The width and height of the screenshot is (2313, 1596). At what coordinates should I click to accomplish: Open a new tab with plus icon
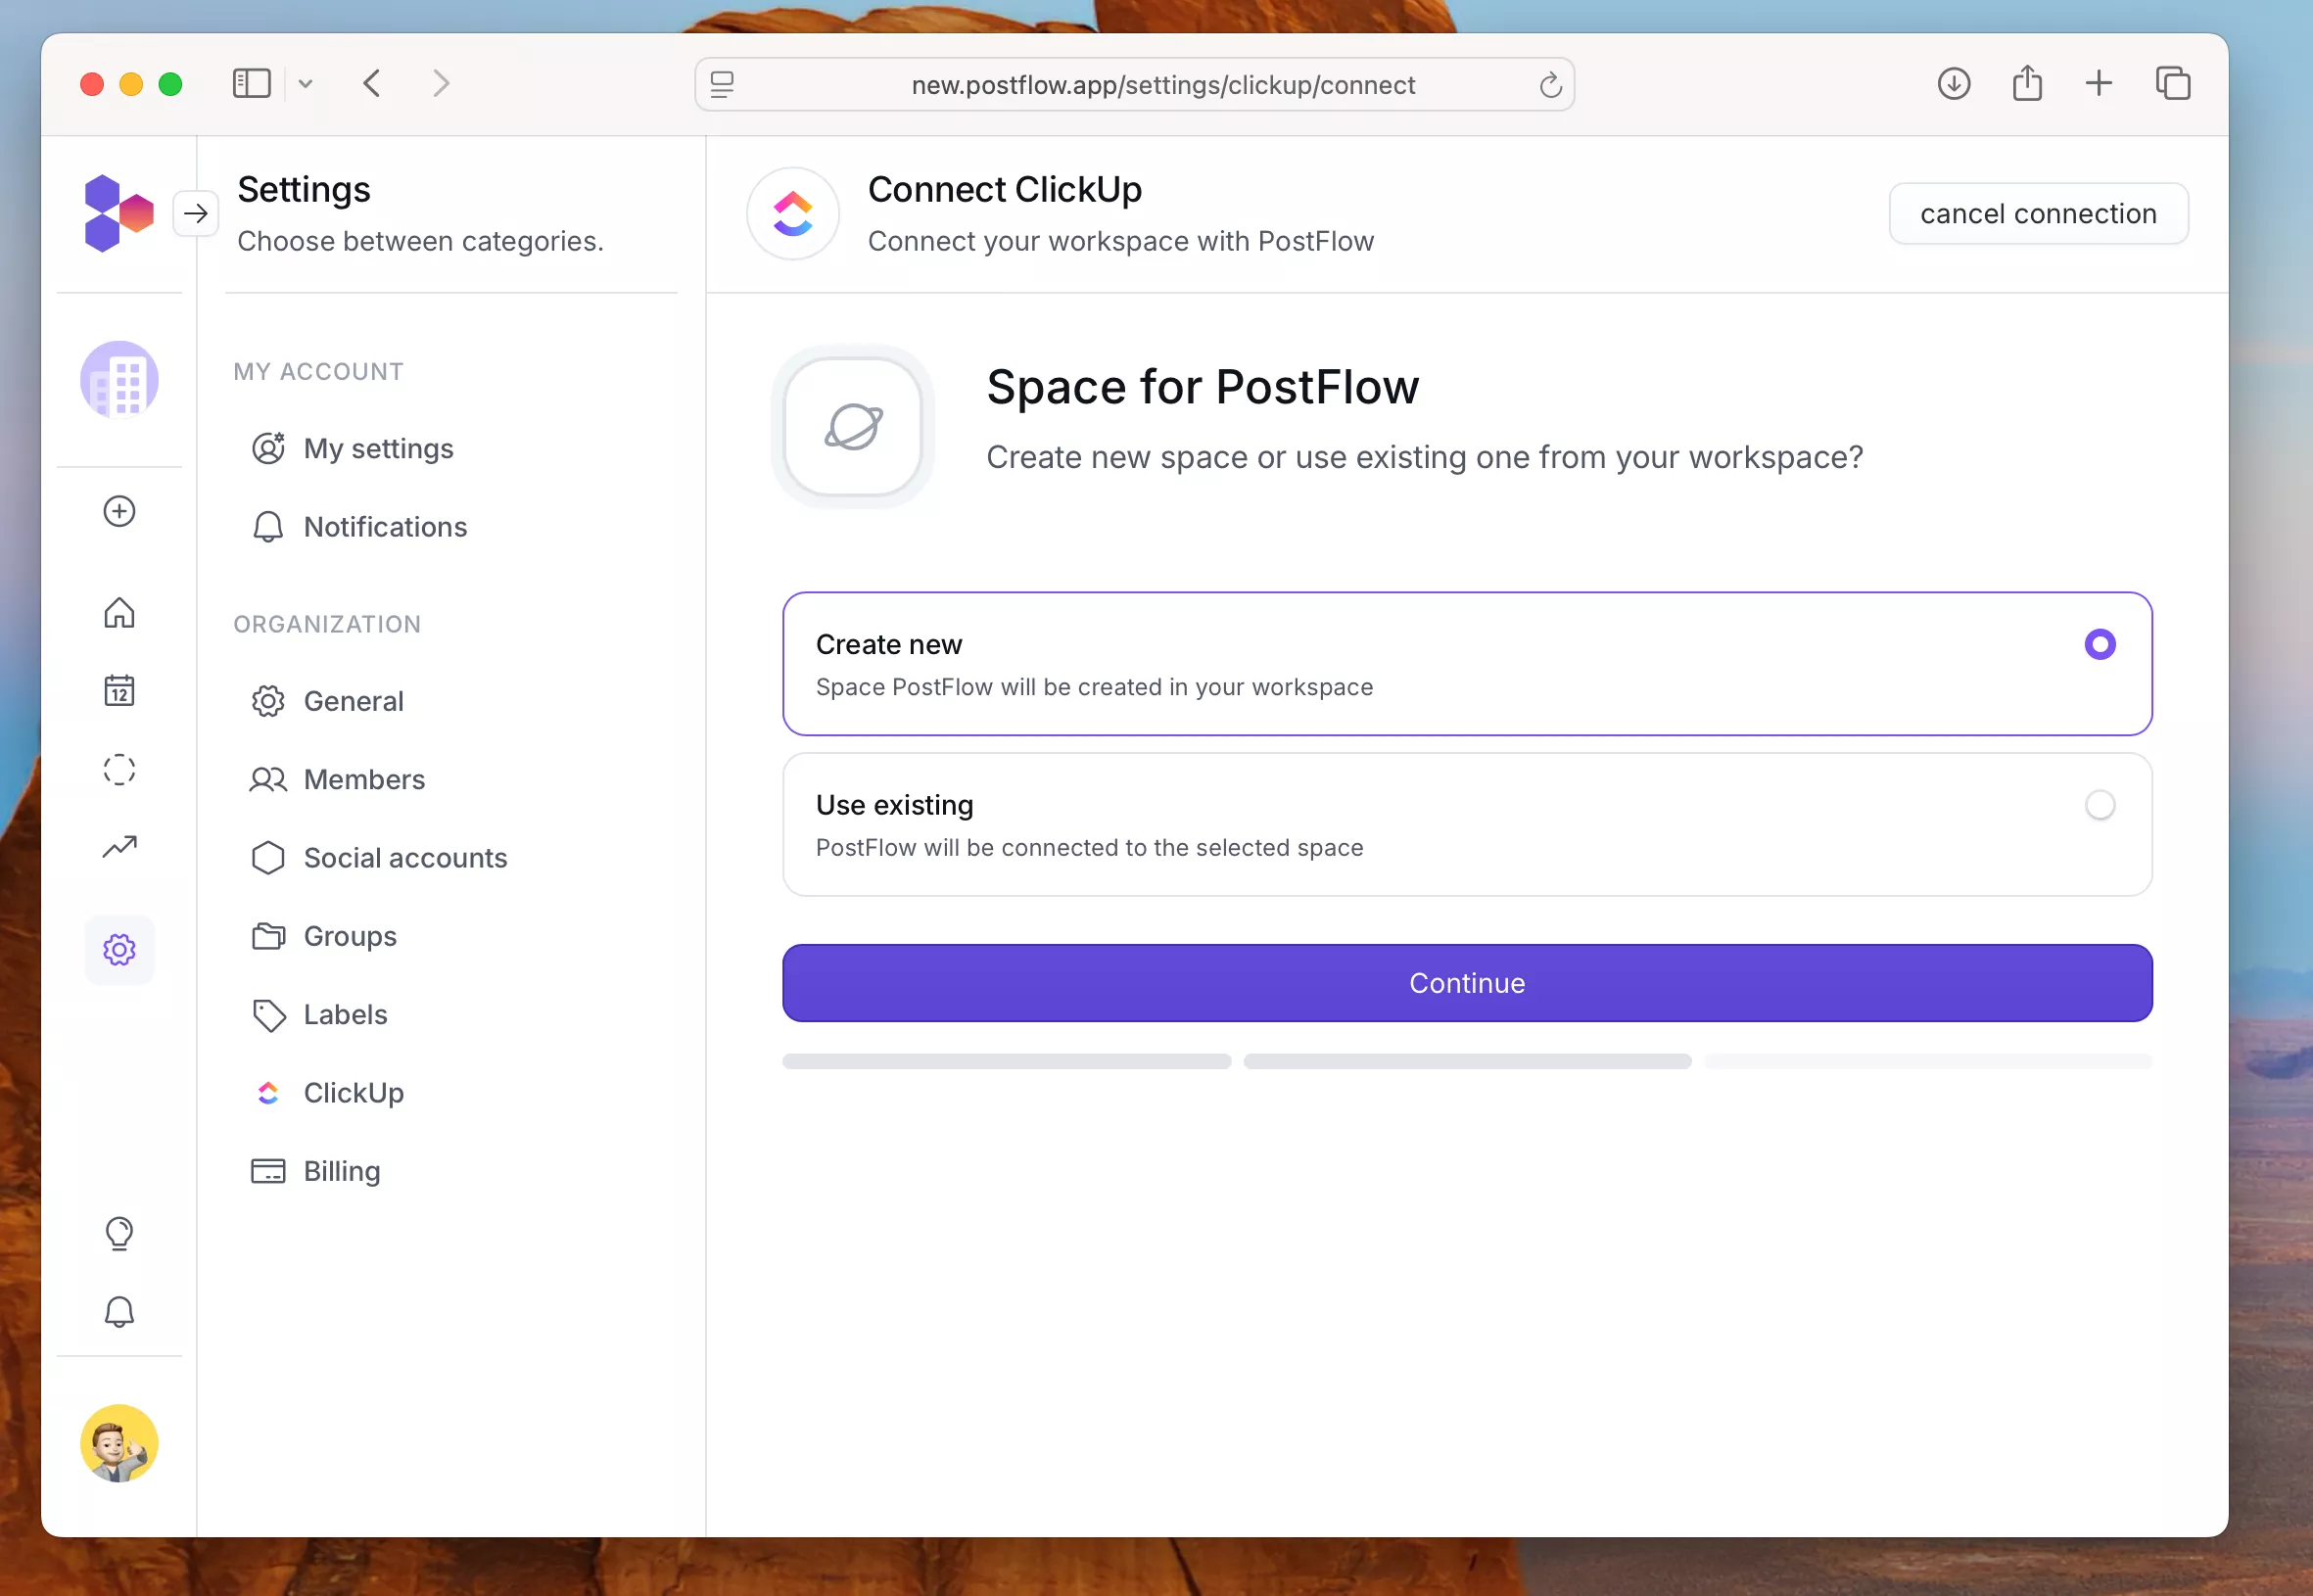pos(2099,83)
